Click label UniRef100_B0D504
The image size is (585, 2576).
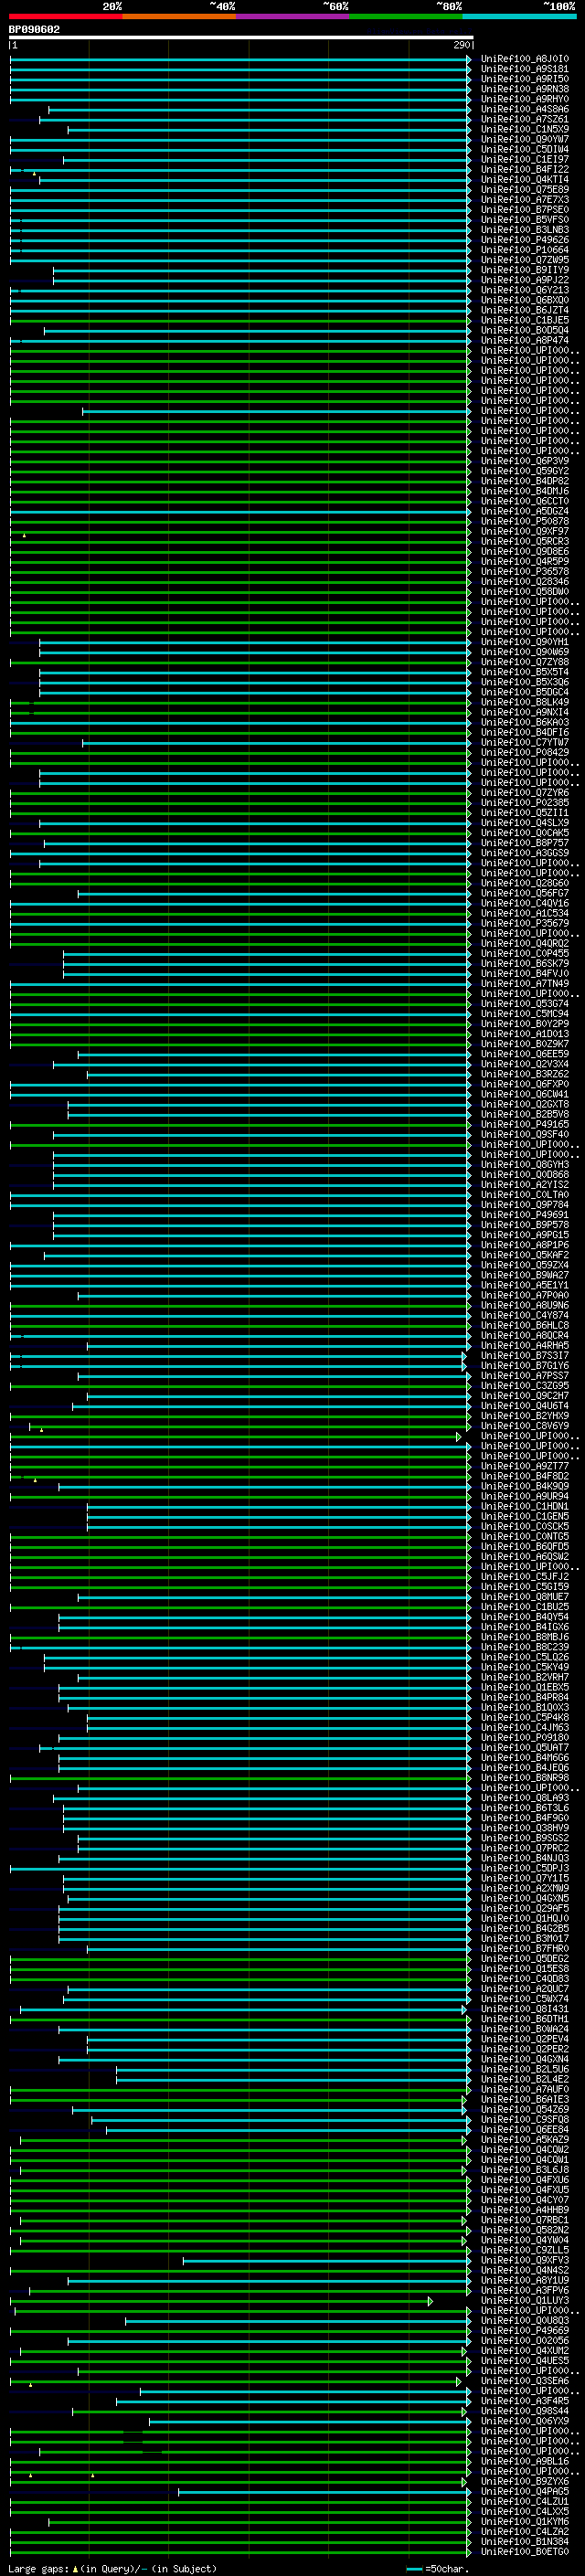pos(525,330)
